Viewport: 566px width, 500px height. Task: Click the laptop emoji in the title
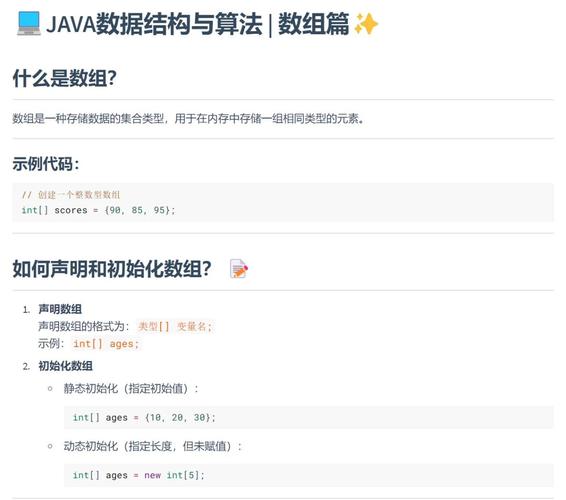[29, 24]
